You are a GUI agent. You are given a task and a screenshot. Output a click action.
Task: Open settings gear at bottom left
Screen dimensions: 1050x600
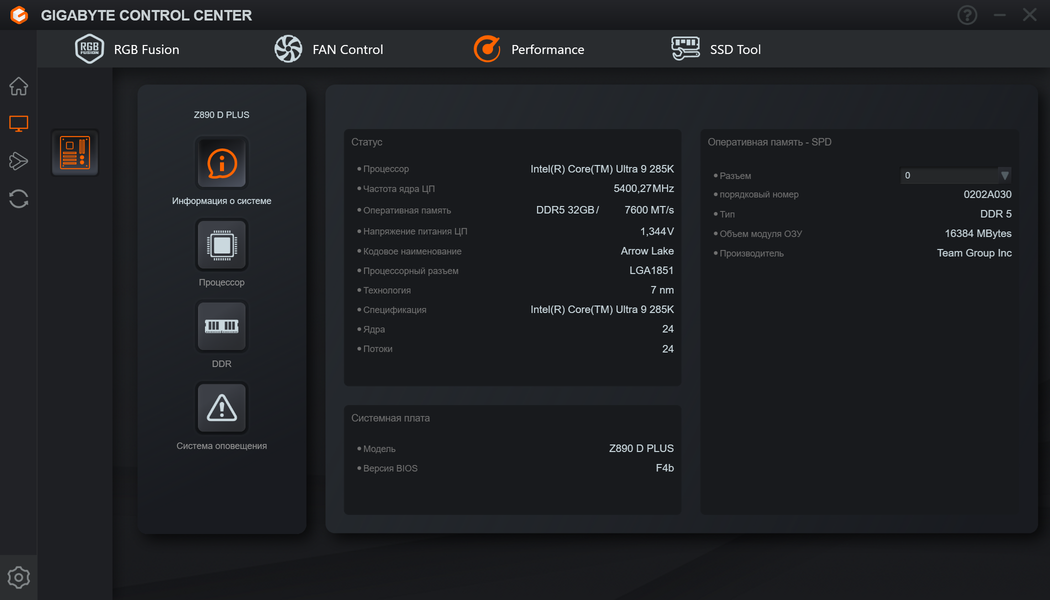(x=19, y=577)
